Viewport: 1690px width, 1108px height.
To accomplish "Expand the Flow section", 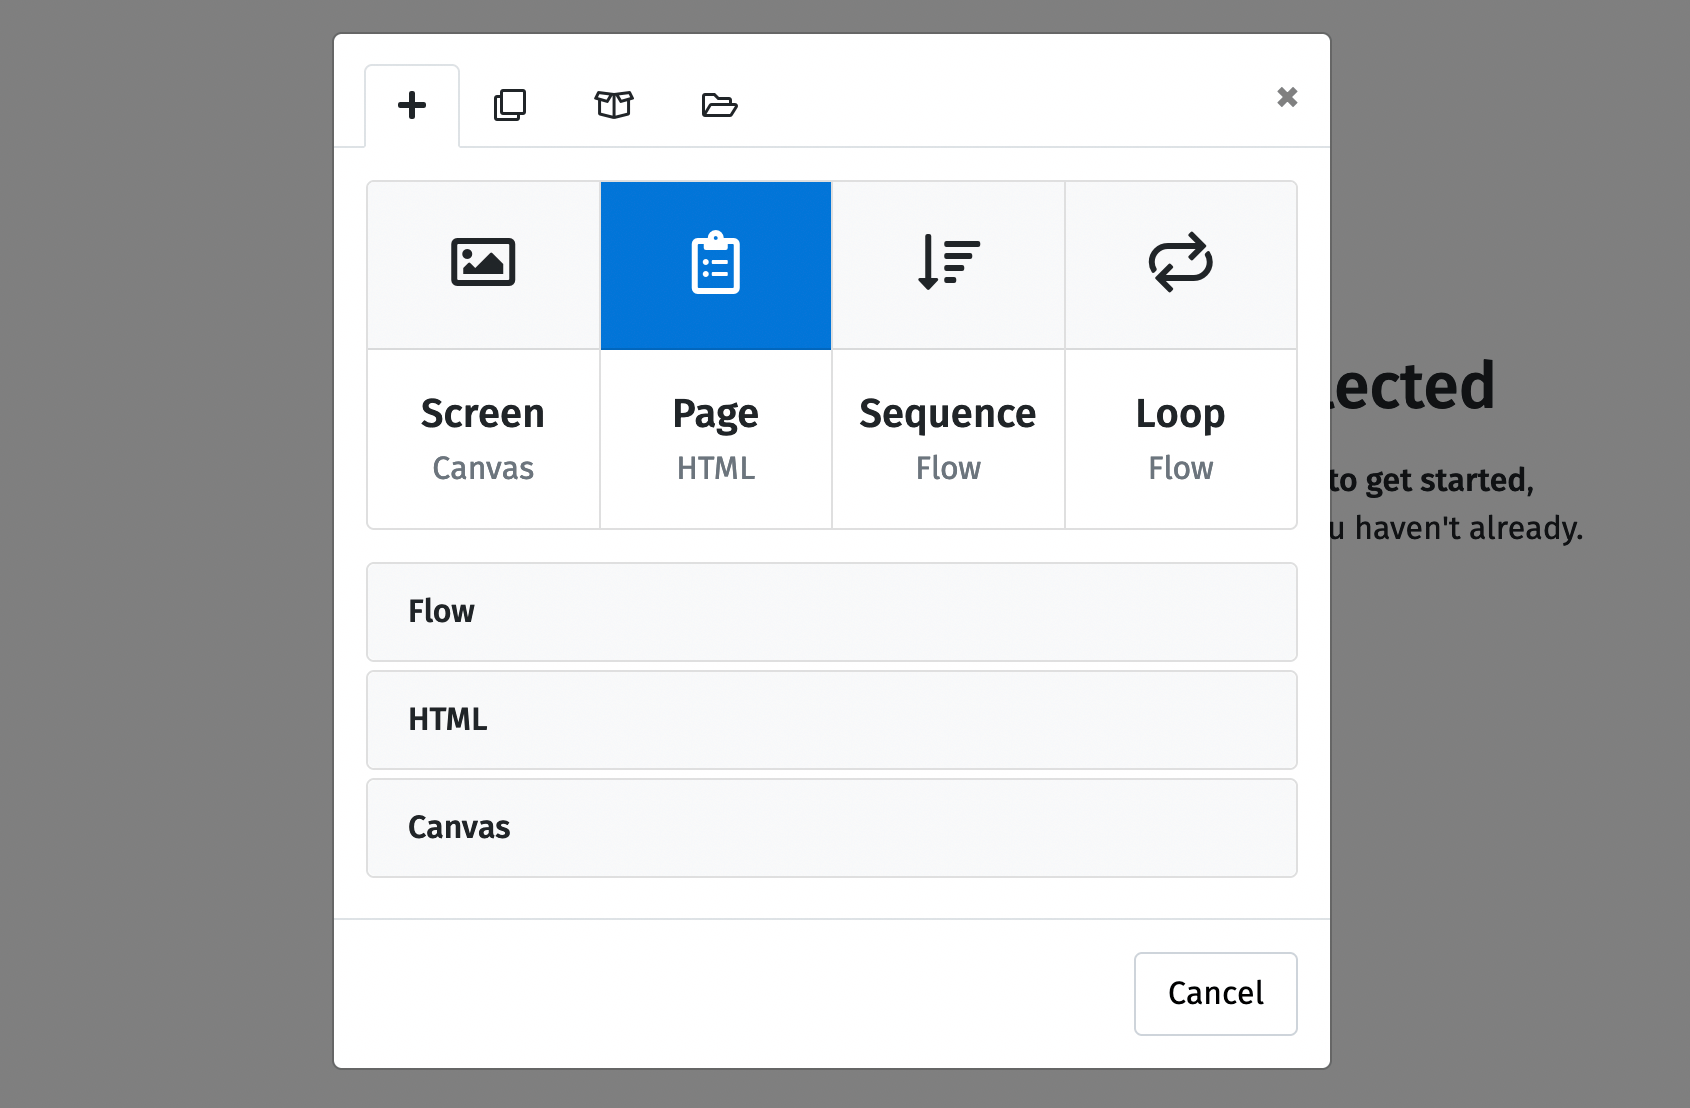I will point(832,612).
